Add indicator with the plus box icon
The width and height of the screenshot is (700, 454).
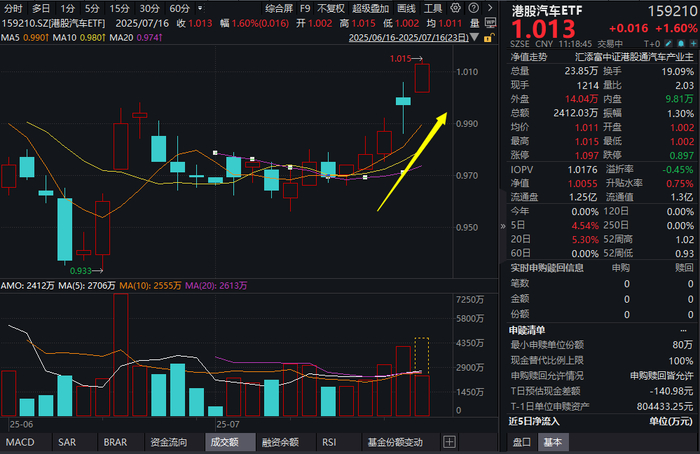click(x=449, y=442)
